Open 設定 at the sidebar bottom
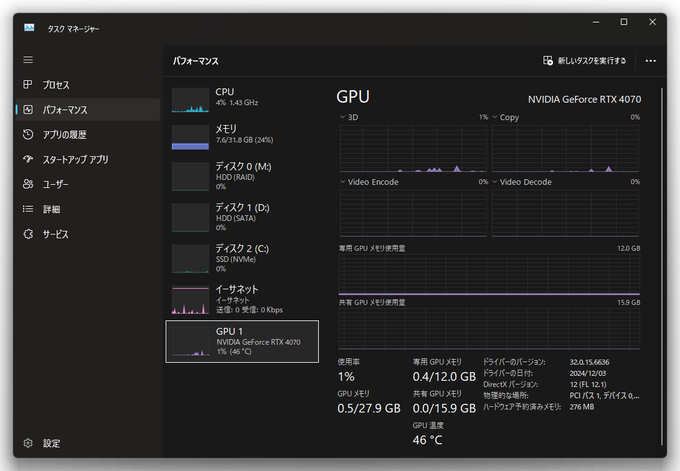The width and height of the screenshot is (680, 471). 88,443
